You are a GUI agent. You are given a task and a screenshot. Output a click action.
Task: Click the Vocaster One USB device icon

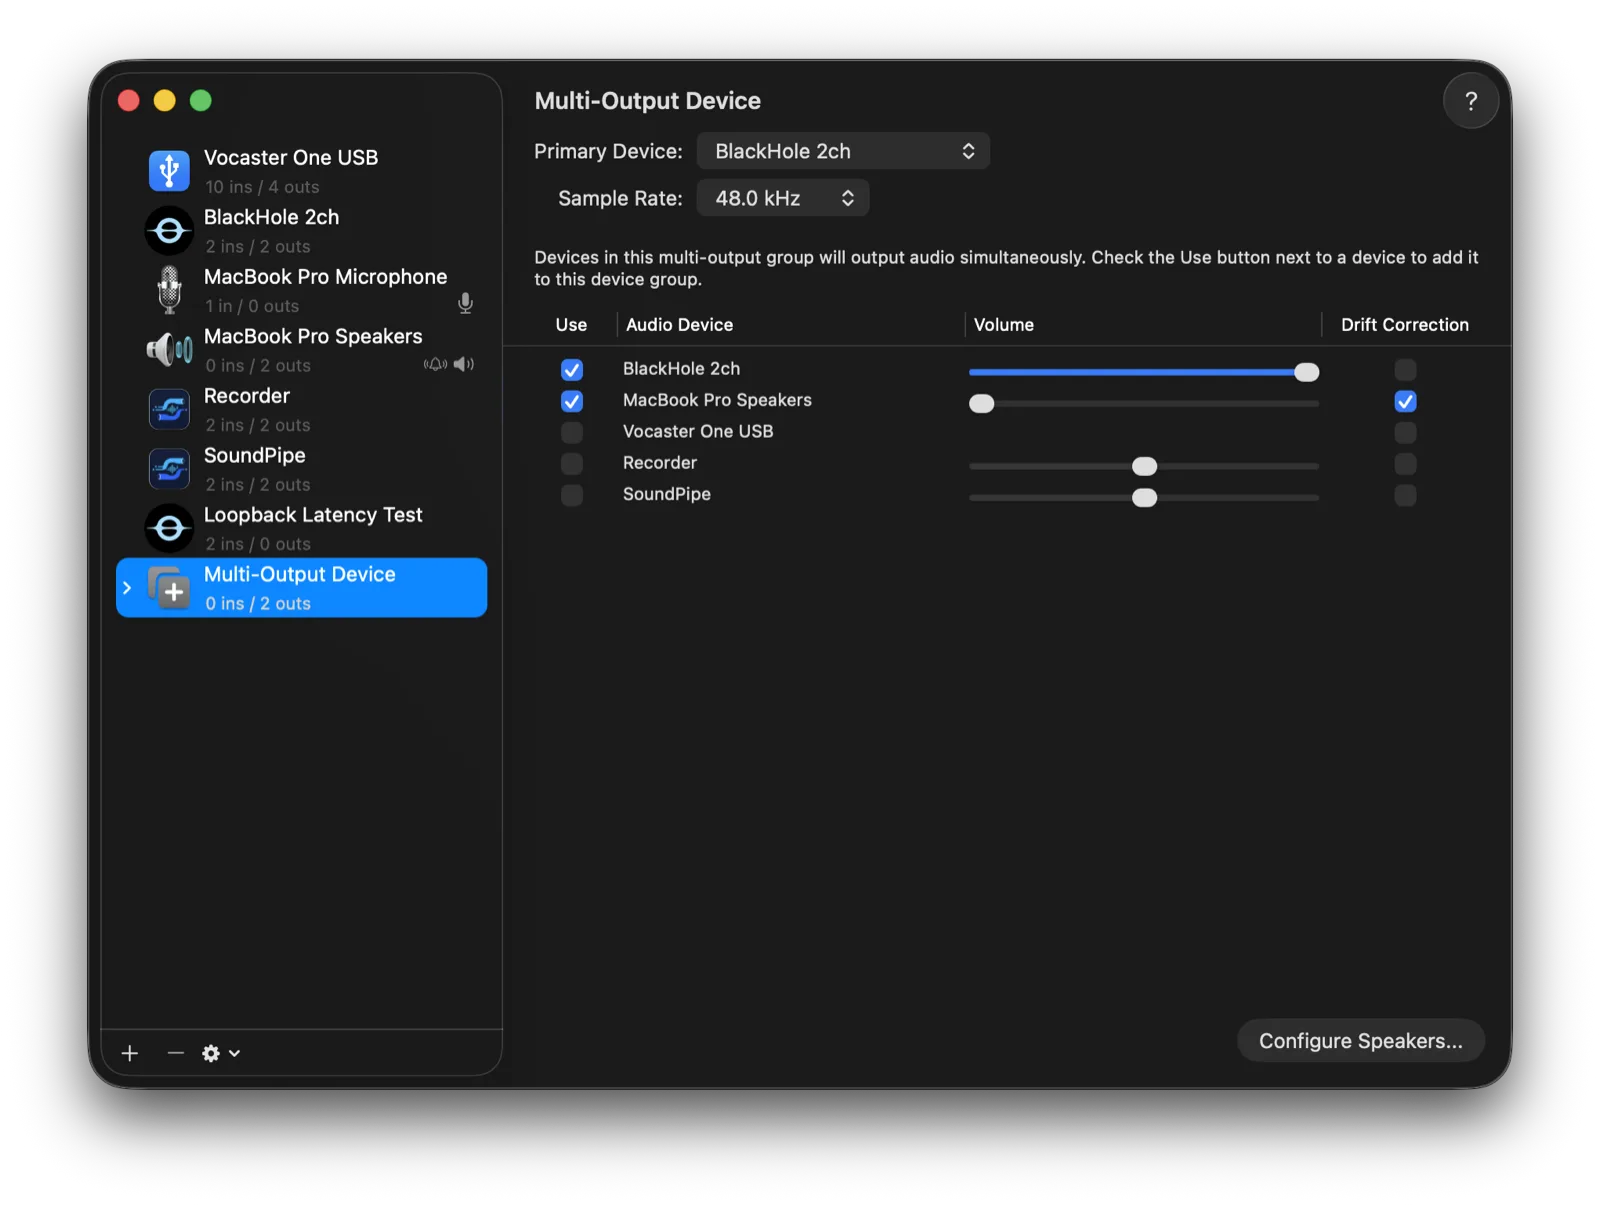(169, 170)
